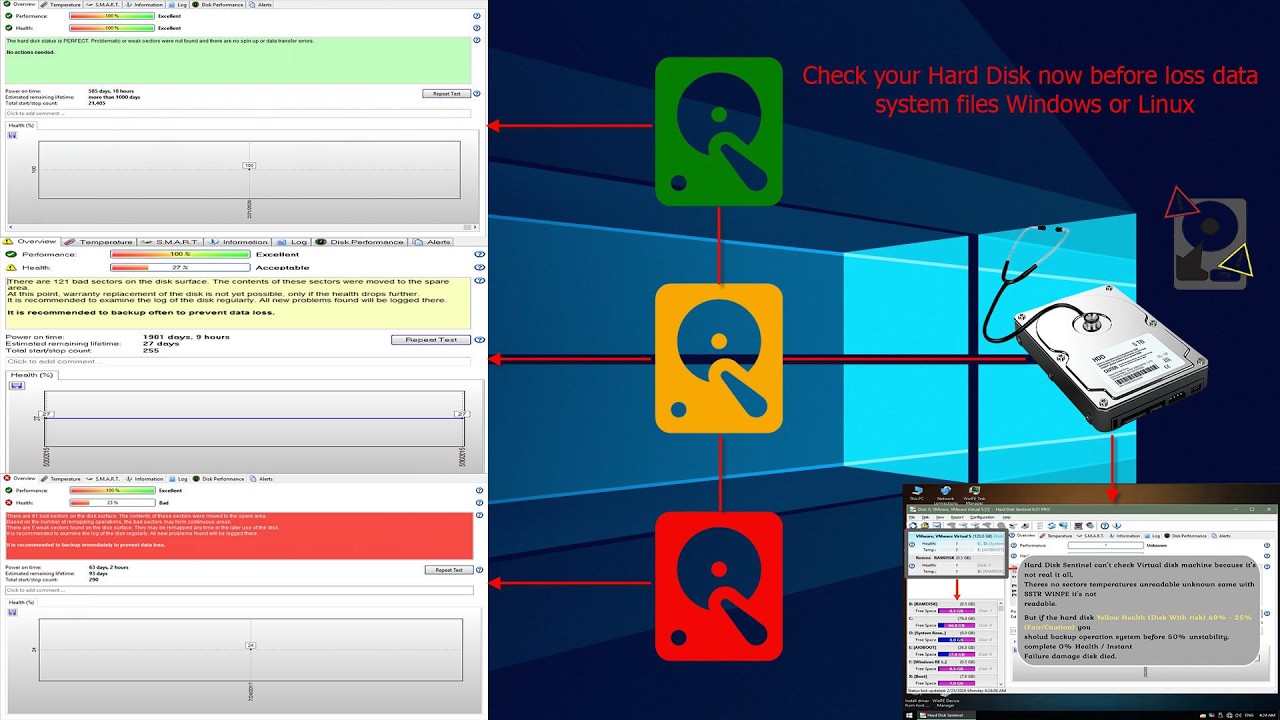Select Disk Performance tab in Acceptable-health panel
The image size is (1280, 720).
360,241
